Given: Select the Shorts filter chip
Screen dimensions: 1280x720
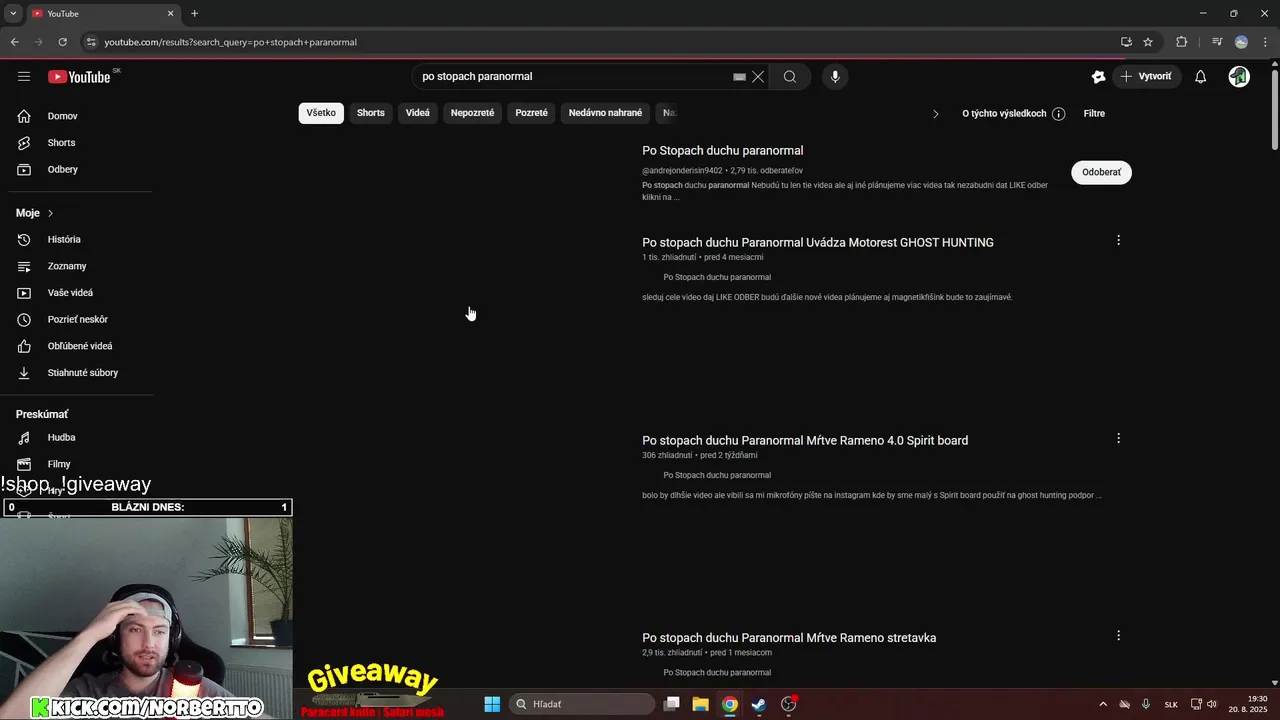Looking at the screenshot, I should pos(371,113).
